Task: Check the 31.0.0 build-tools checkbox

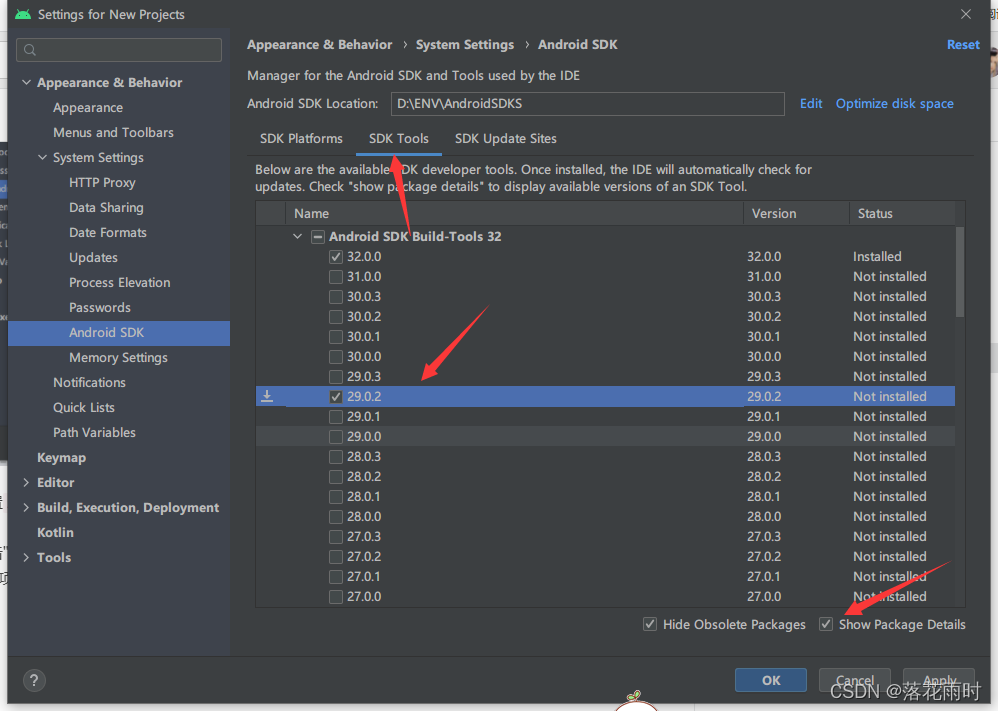Action: pyautogui.click(x=336, y=277)
